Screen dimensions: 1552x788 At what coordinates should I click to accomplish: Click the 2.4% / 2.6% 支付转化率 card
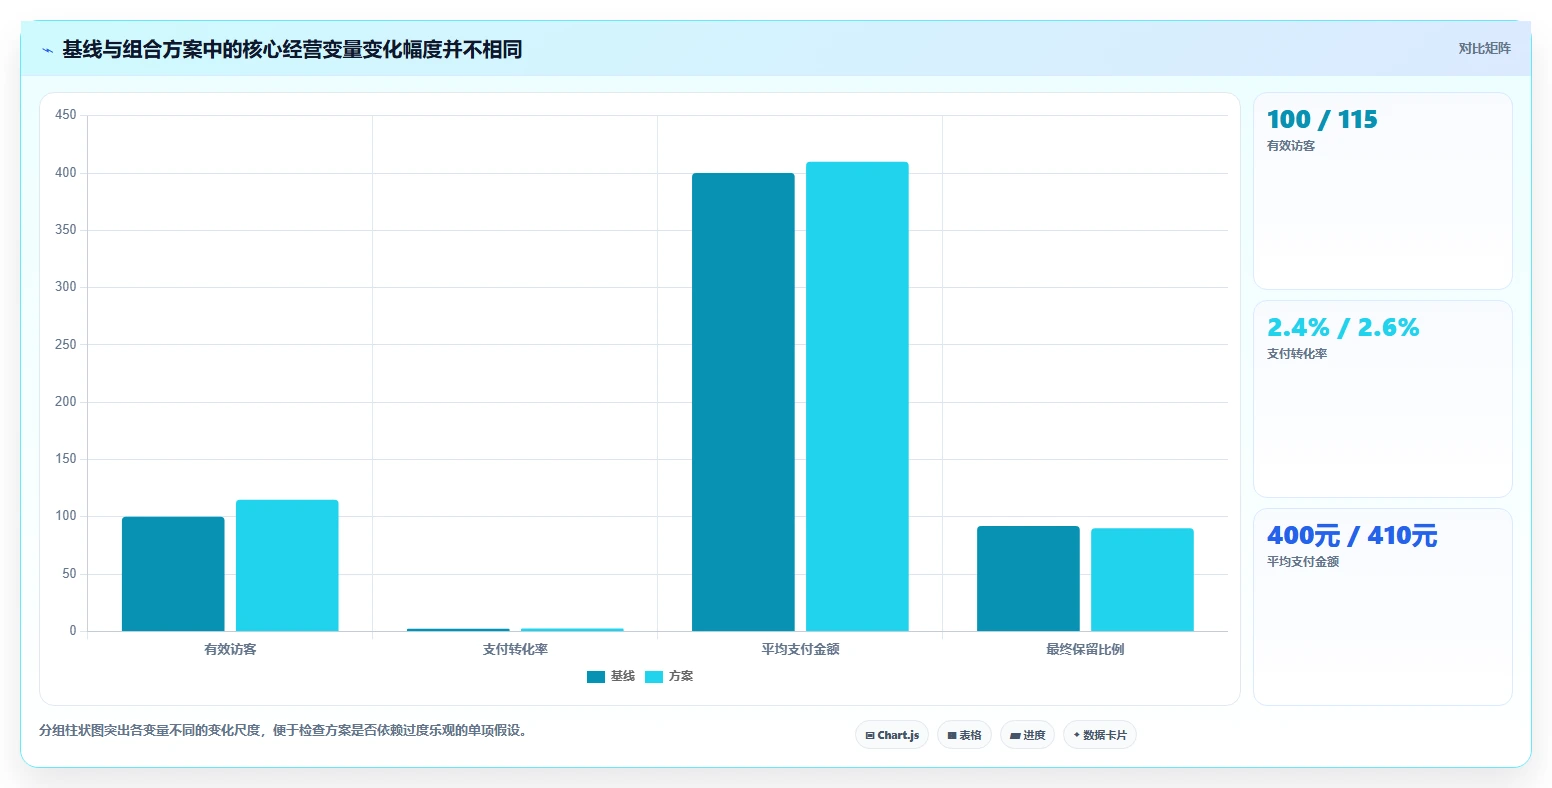pyautogui.click(x=1382, y=399)
